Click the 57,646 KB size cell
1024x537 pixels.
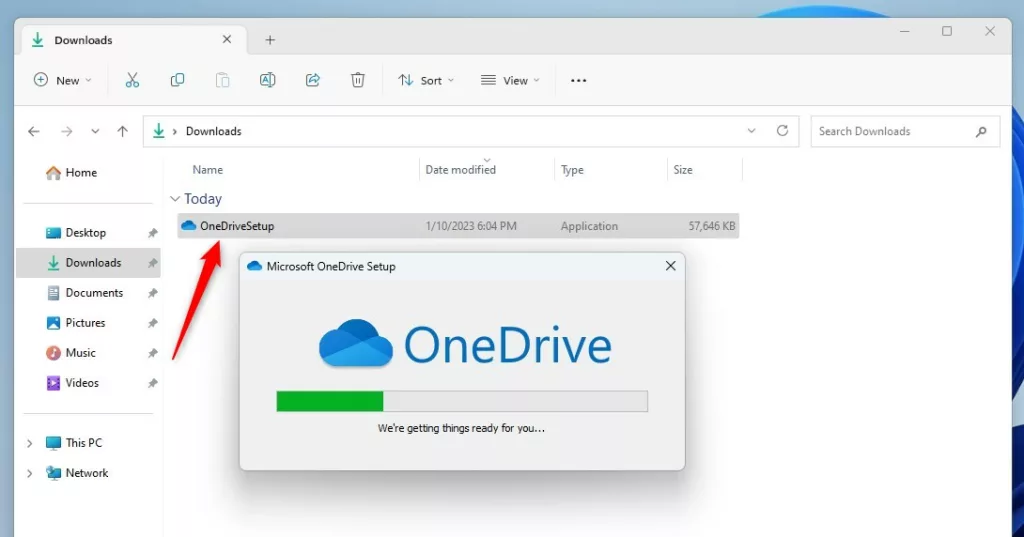(712, 226)
